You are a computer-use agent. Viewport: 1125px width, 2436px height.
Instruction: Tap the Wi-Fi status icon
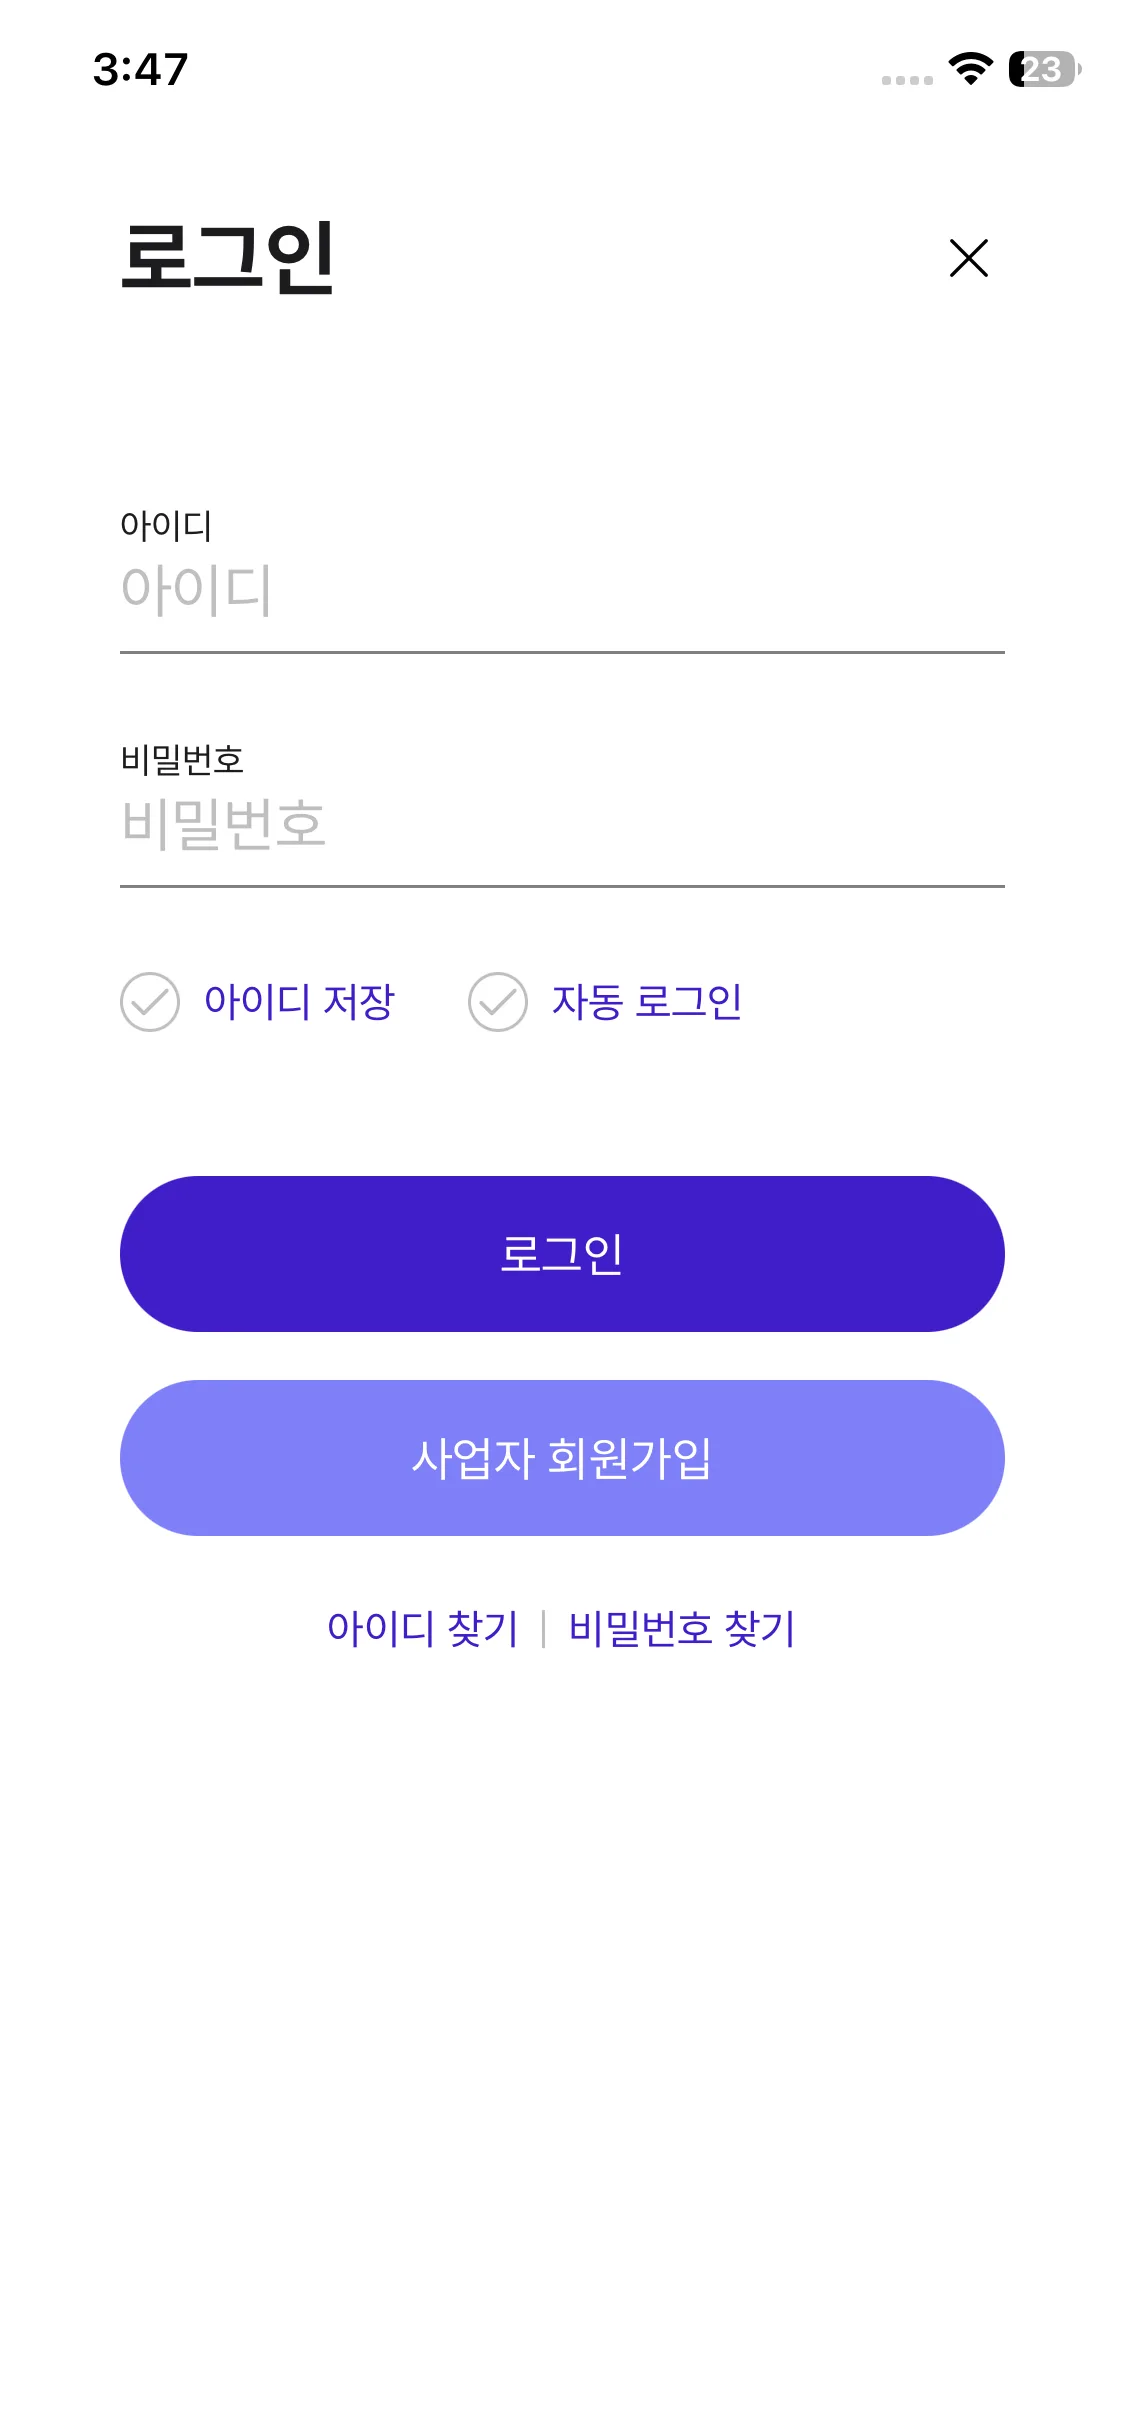(x=970, y=69)
